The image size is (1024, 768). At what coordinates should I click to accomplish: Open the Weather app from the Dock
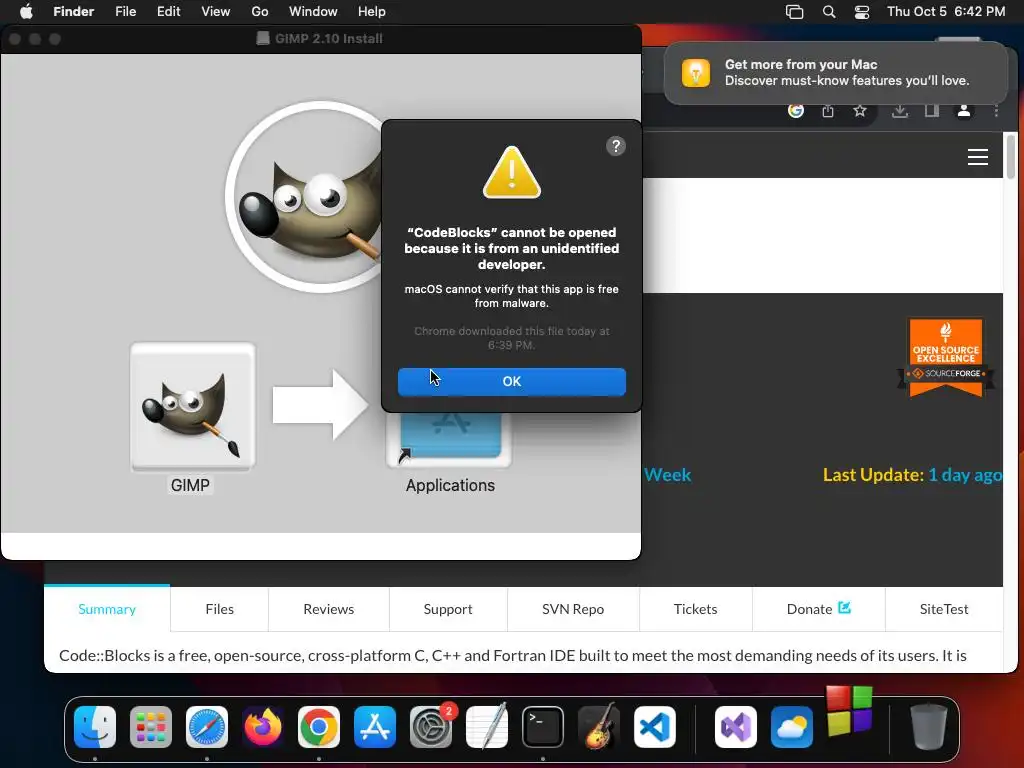pos(792,727)
